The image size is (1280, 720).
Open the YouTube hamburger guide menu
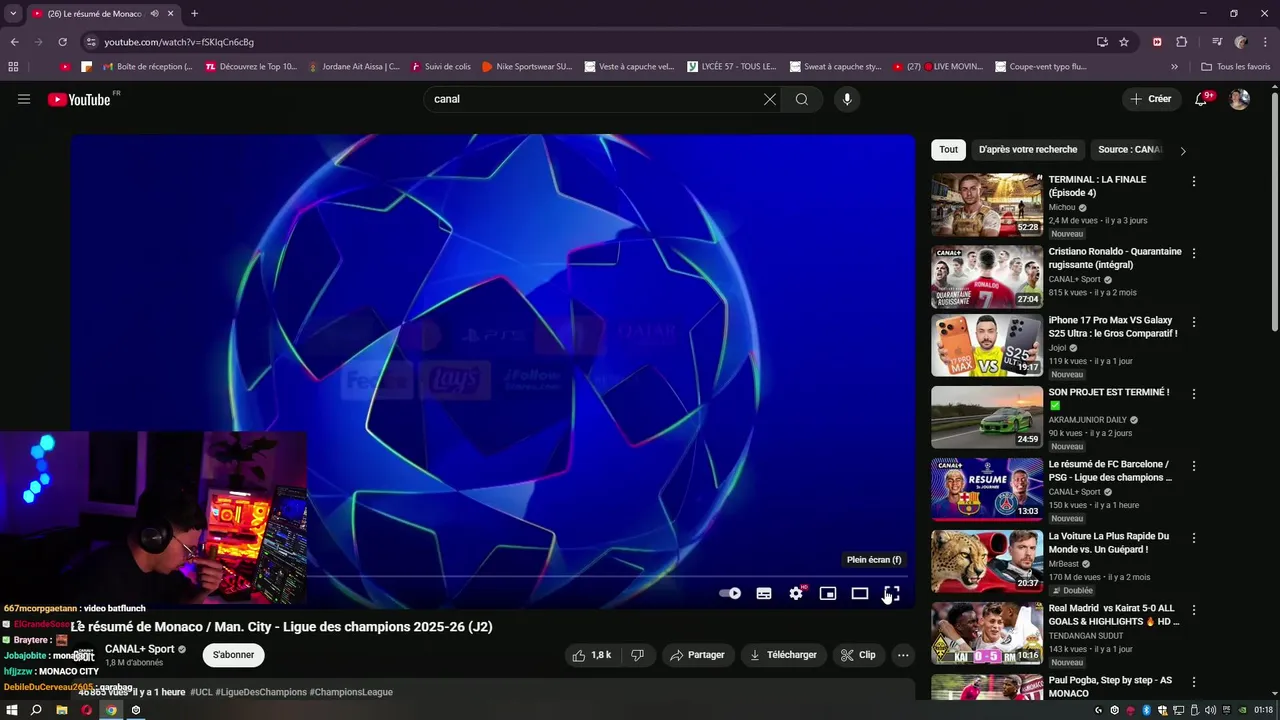24,99
